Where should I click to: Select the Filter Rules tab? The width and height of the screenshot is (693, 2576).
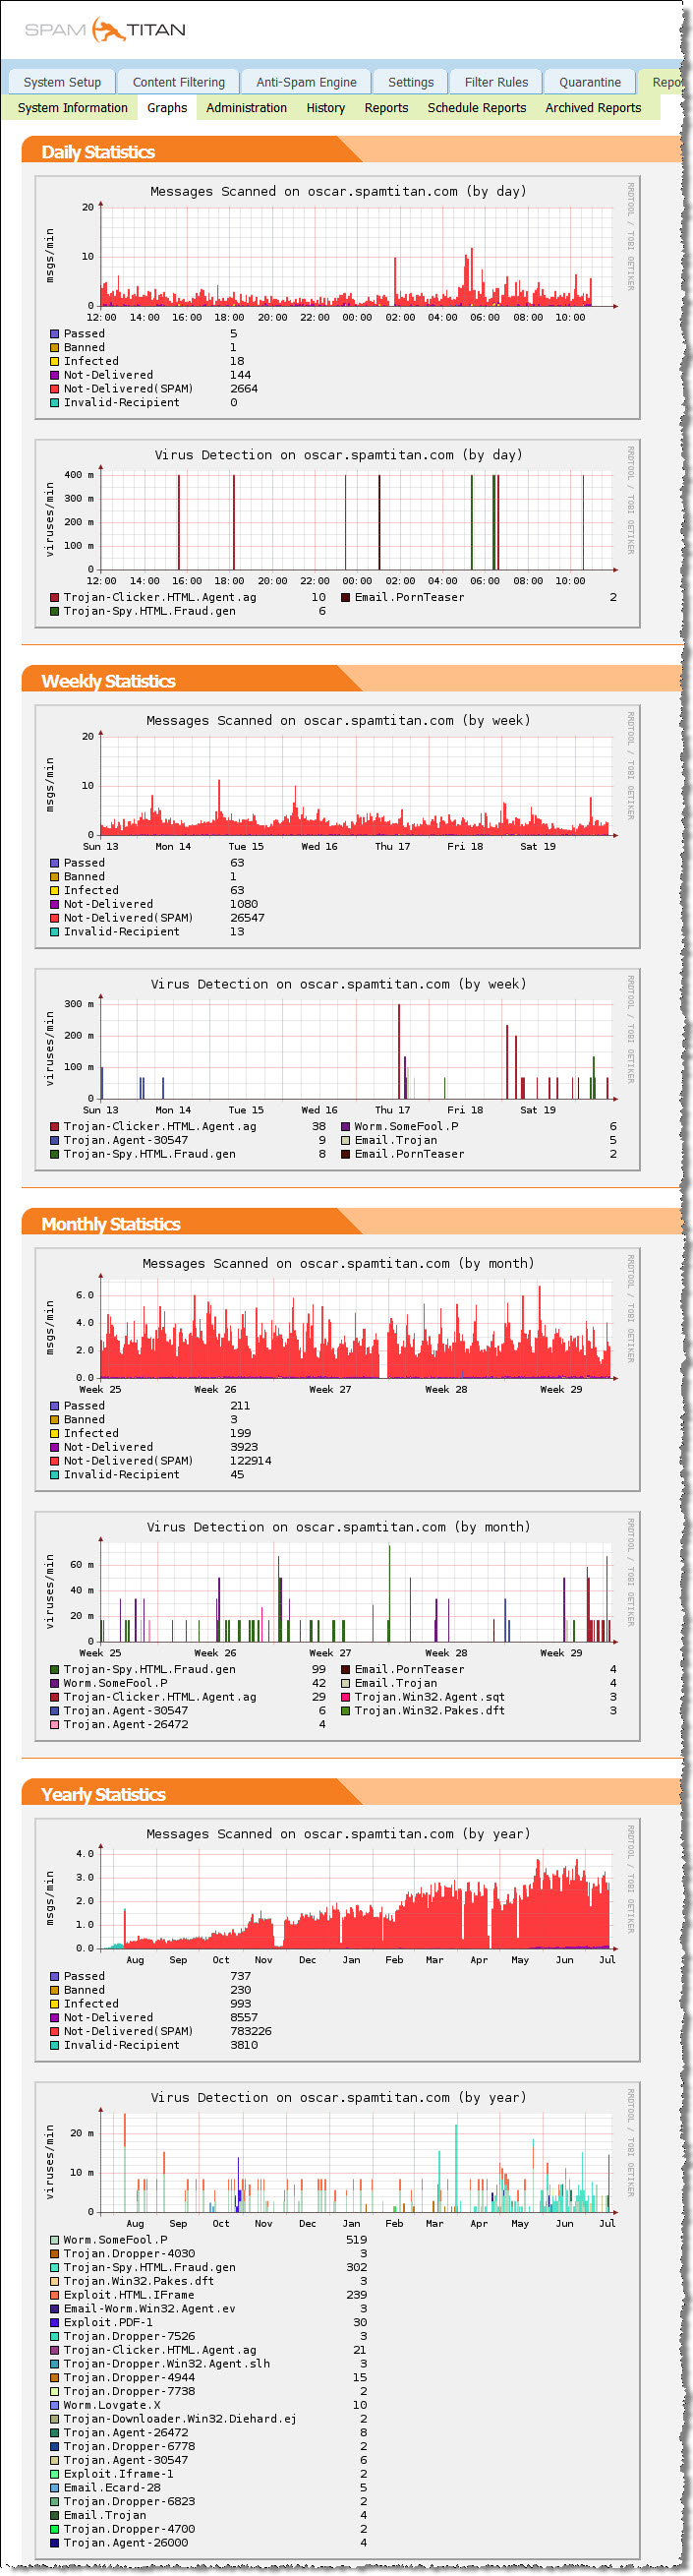coord(496,82)
